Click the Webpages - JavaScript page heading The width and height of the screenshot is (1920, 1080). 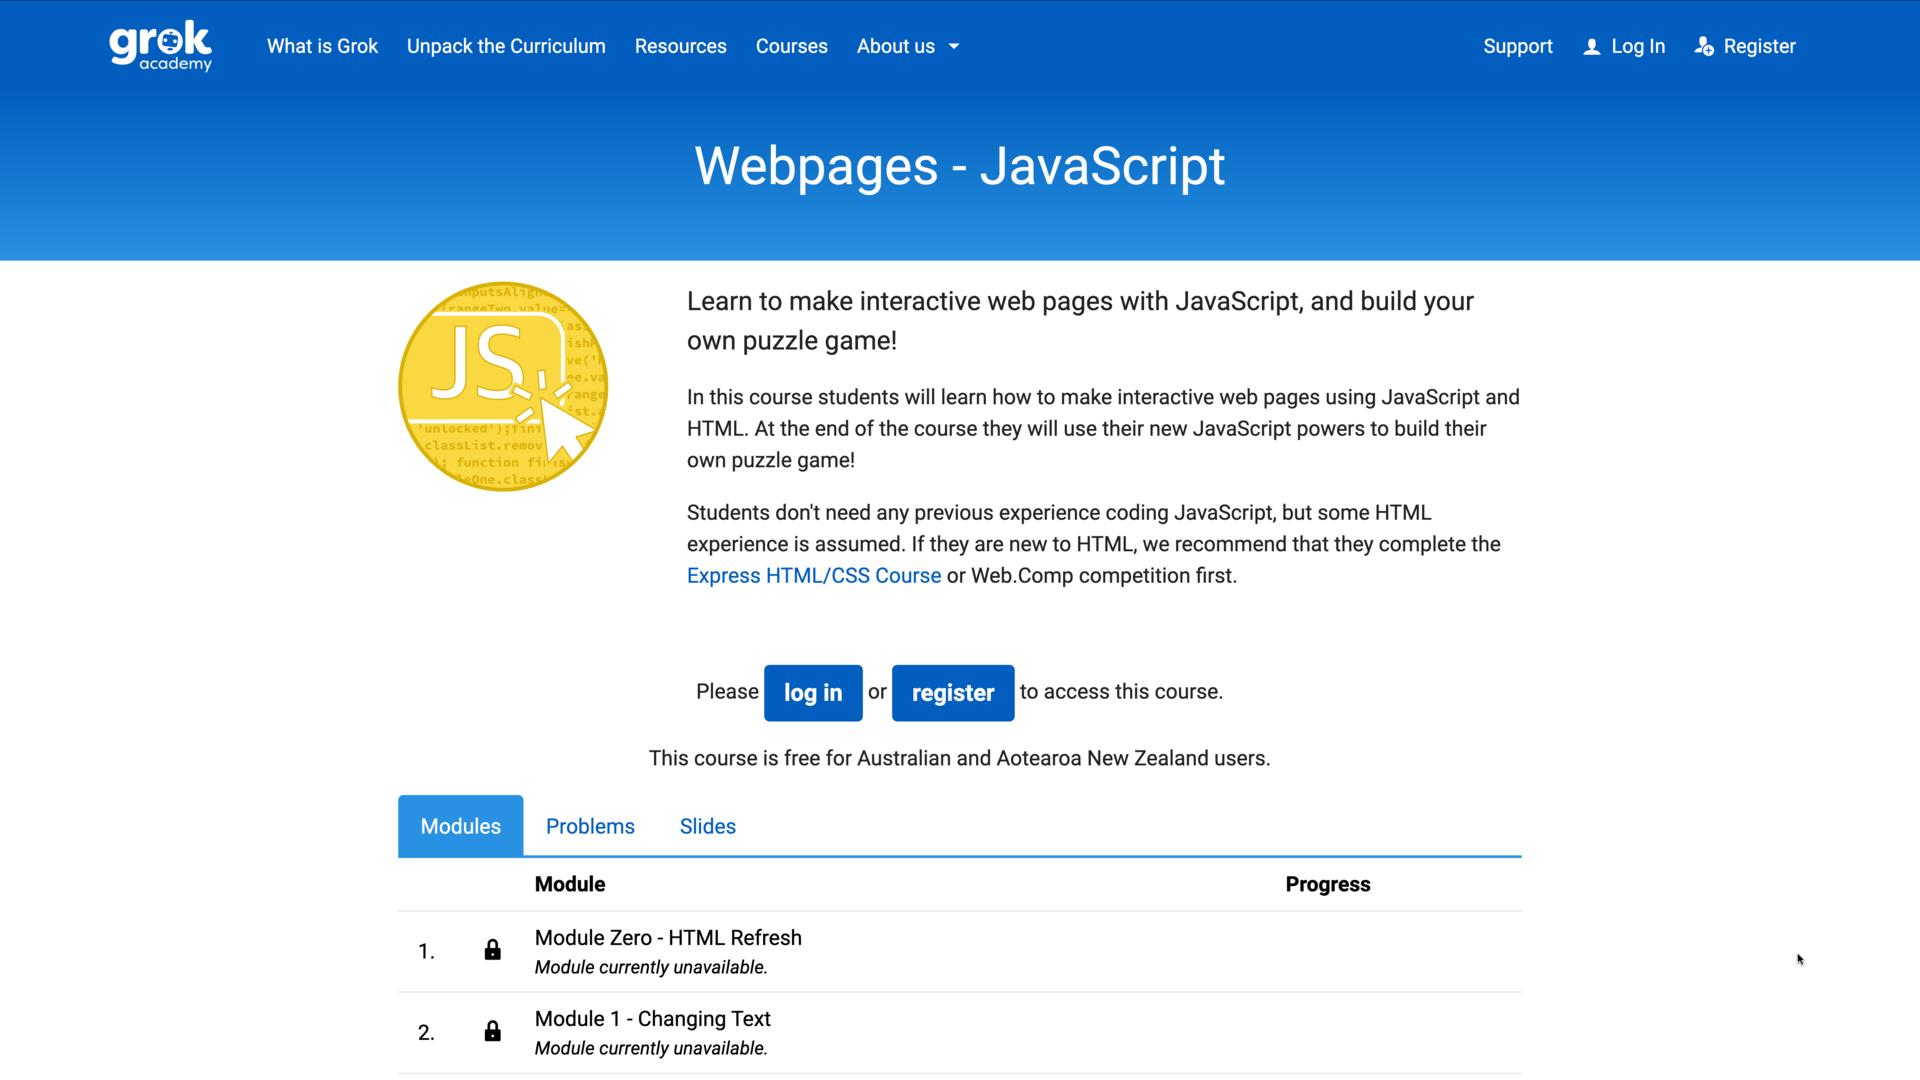[960, 166]
